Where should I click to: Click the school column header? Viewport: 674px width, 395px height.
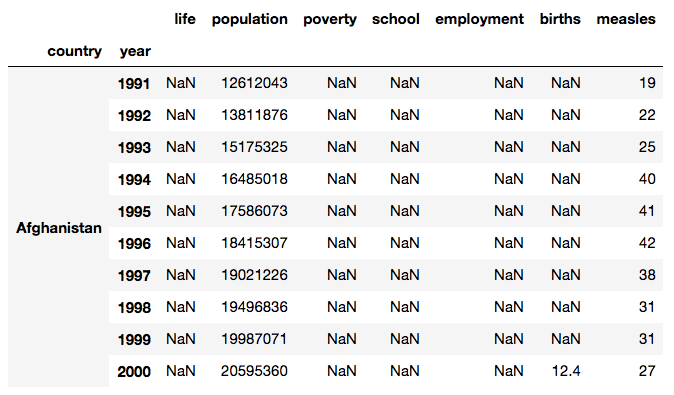[395, 19]
